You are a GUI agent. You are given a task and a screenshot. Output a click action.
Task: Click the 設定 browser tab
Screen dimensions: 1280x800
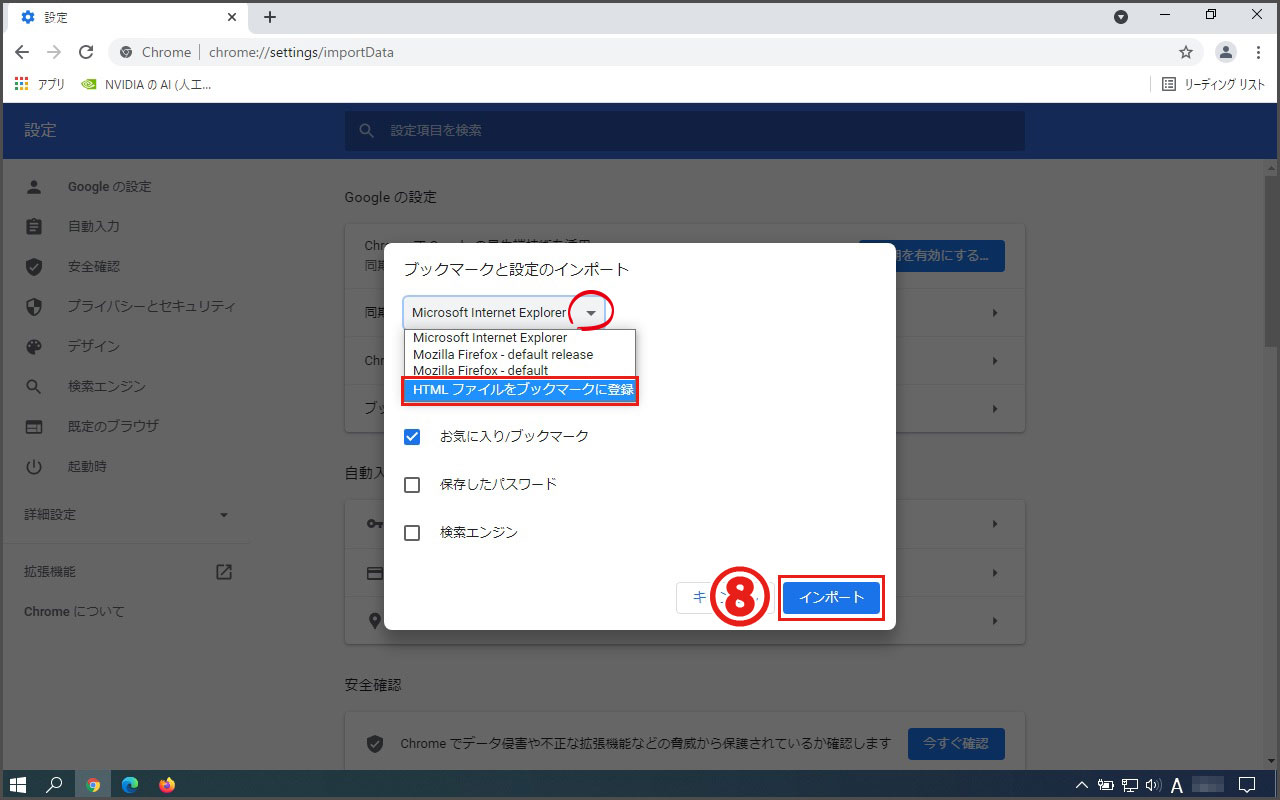click(x=126, y=17)
